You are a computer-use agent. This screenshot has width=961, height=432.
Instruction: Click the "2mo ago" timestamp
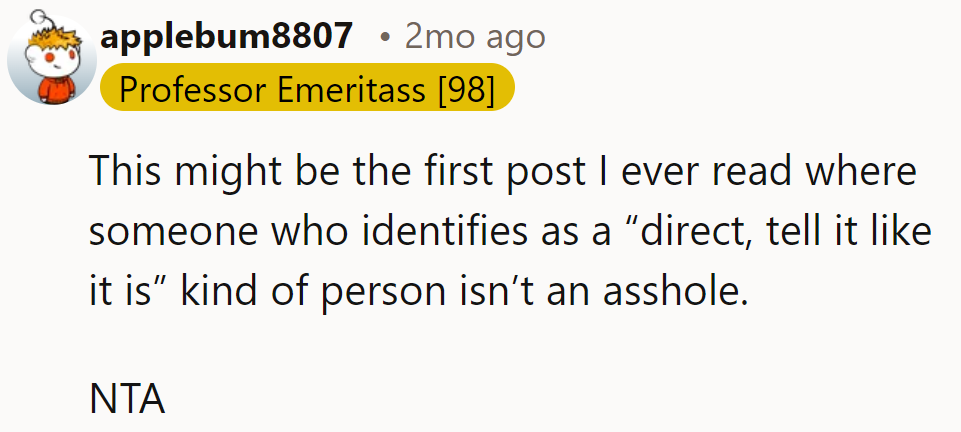click(x=474, y=37)
